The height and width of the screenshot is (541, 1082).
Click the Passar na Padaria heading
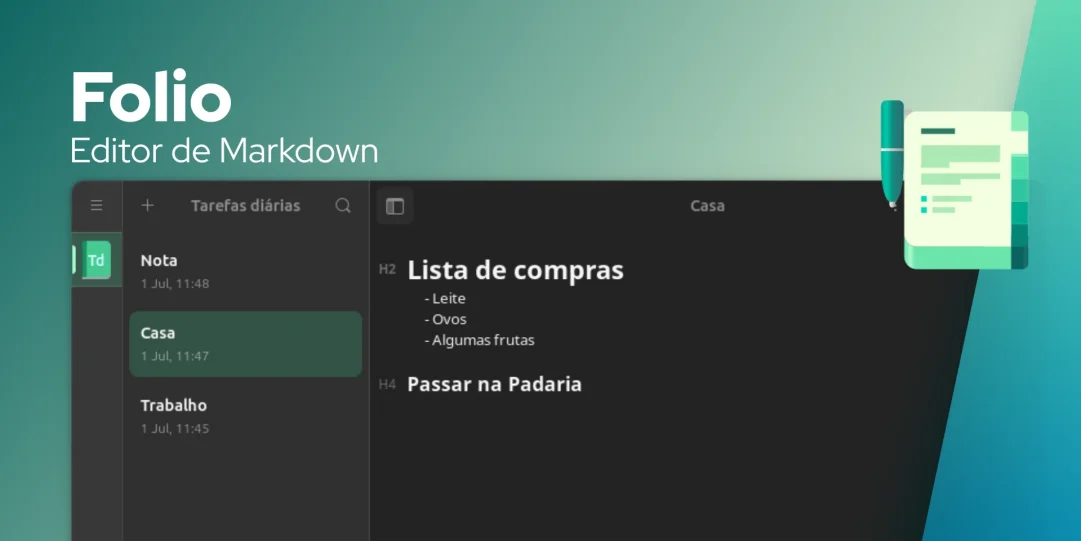pos(494,384)
